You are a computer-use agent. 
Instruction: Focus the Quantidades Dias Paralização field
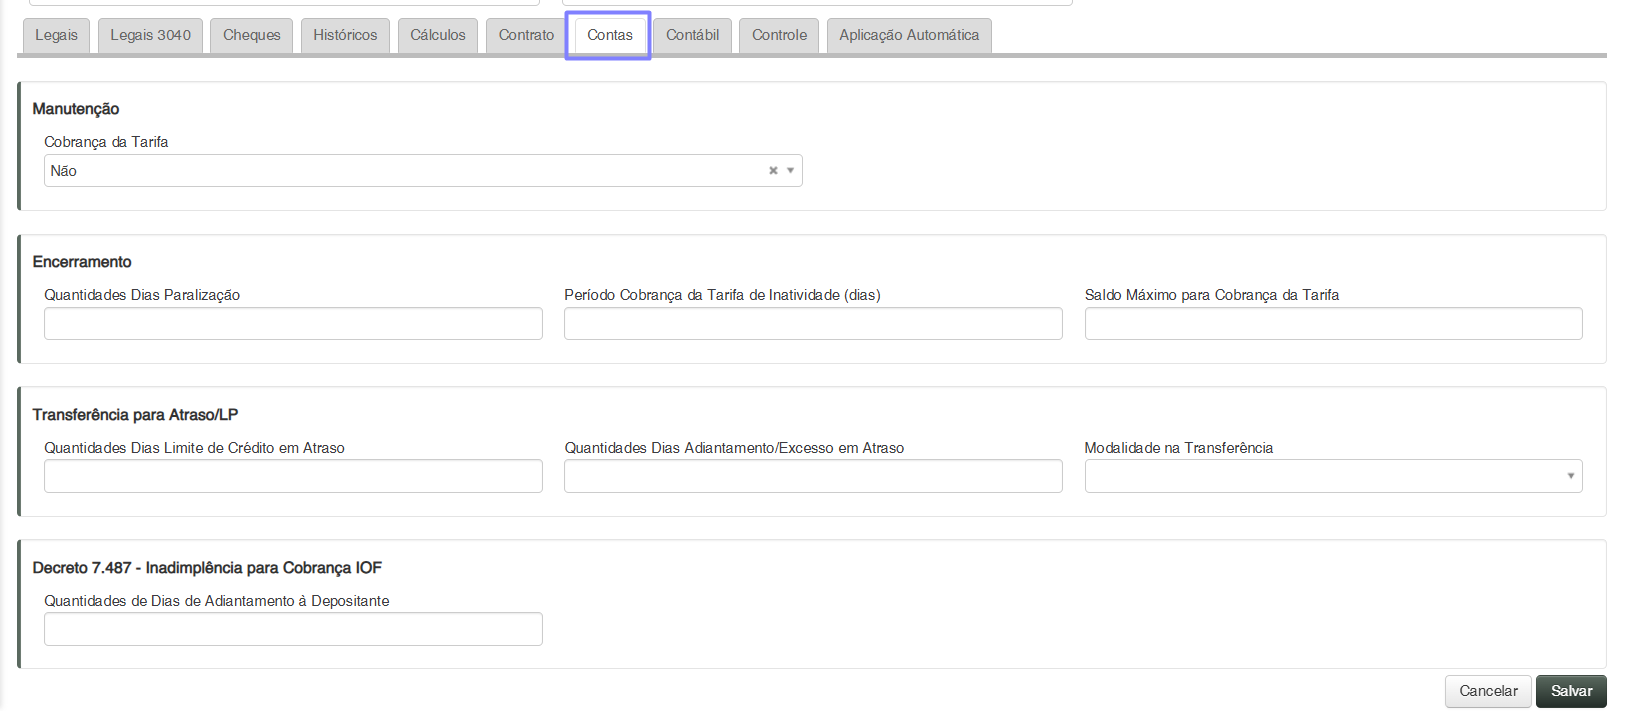coord(293,324)
